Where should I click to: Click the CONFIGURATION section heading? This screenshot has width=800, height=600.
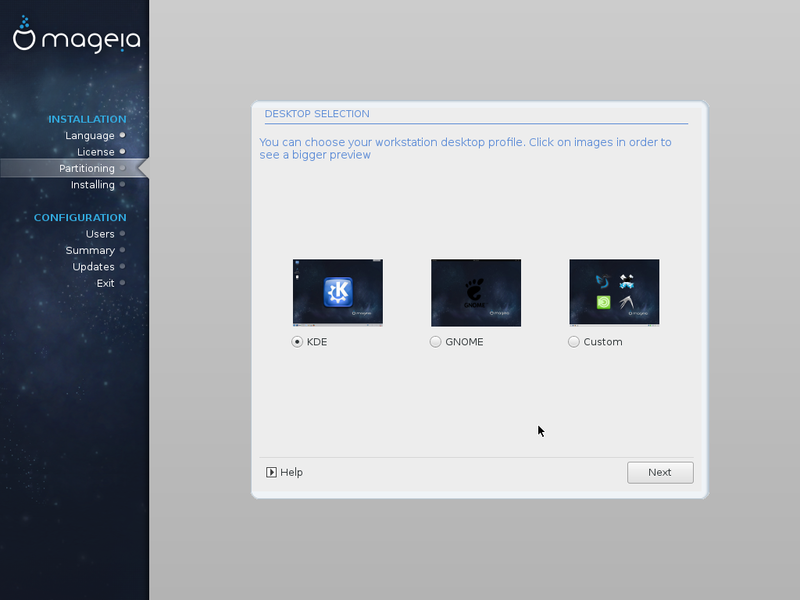[x=80, y=217]
